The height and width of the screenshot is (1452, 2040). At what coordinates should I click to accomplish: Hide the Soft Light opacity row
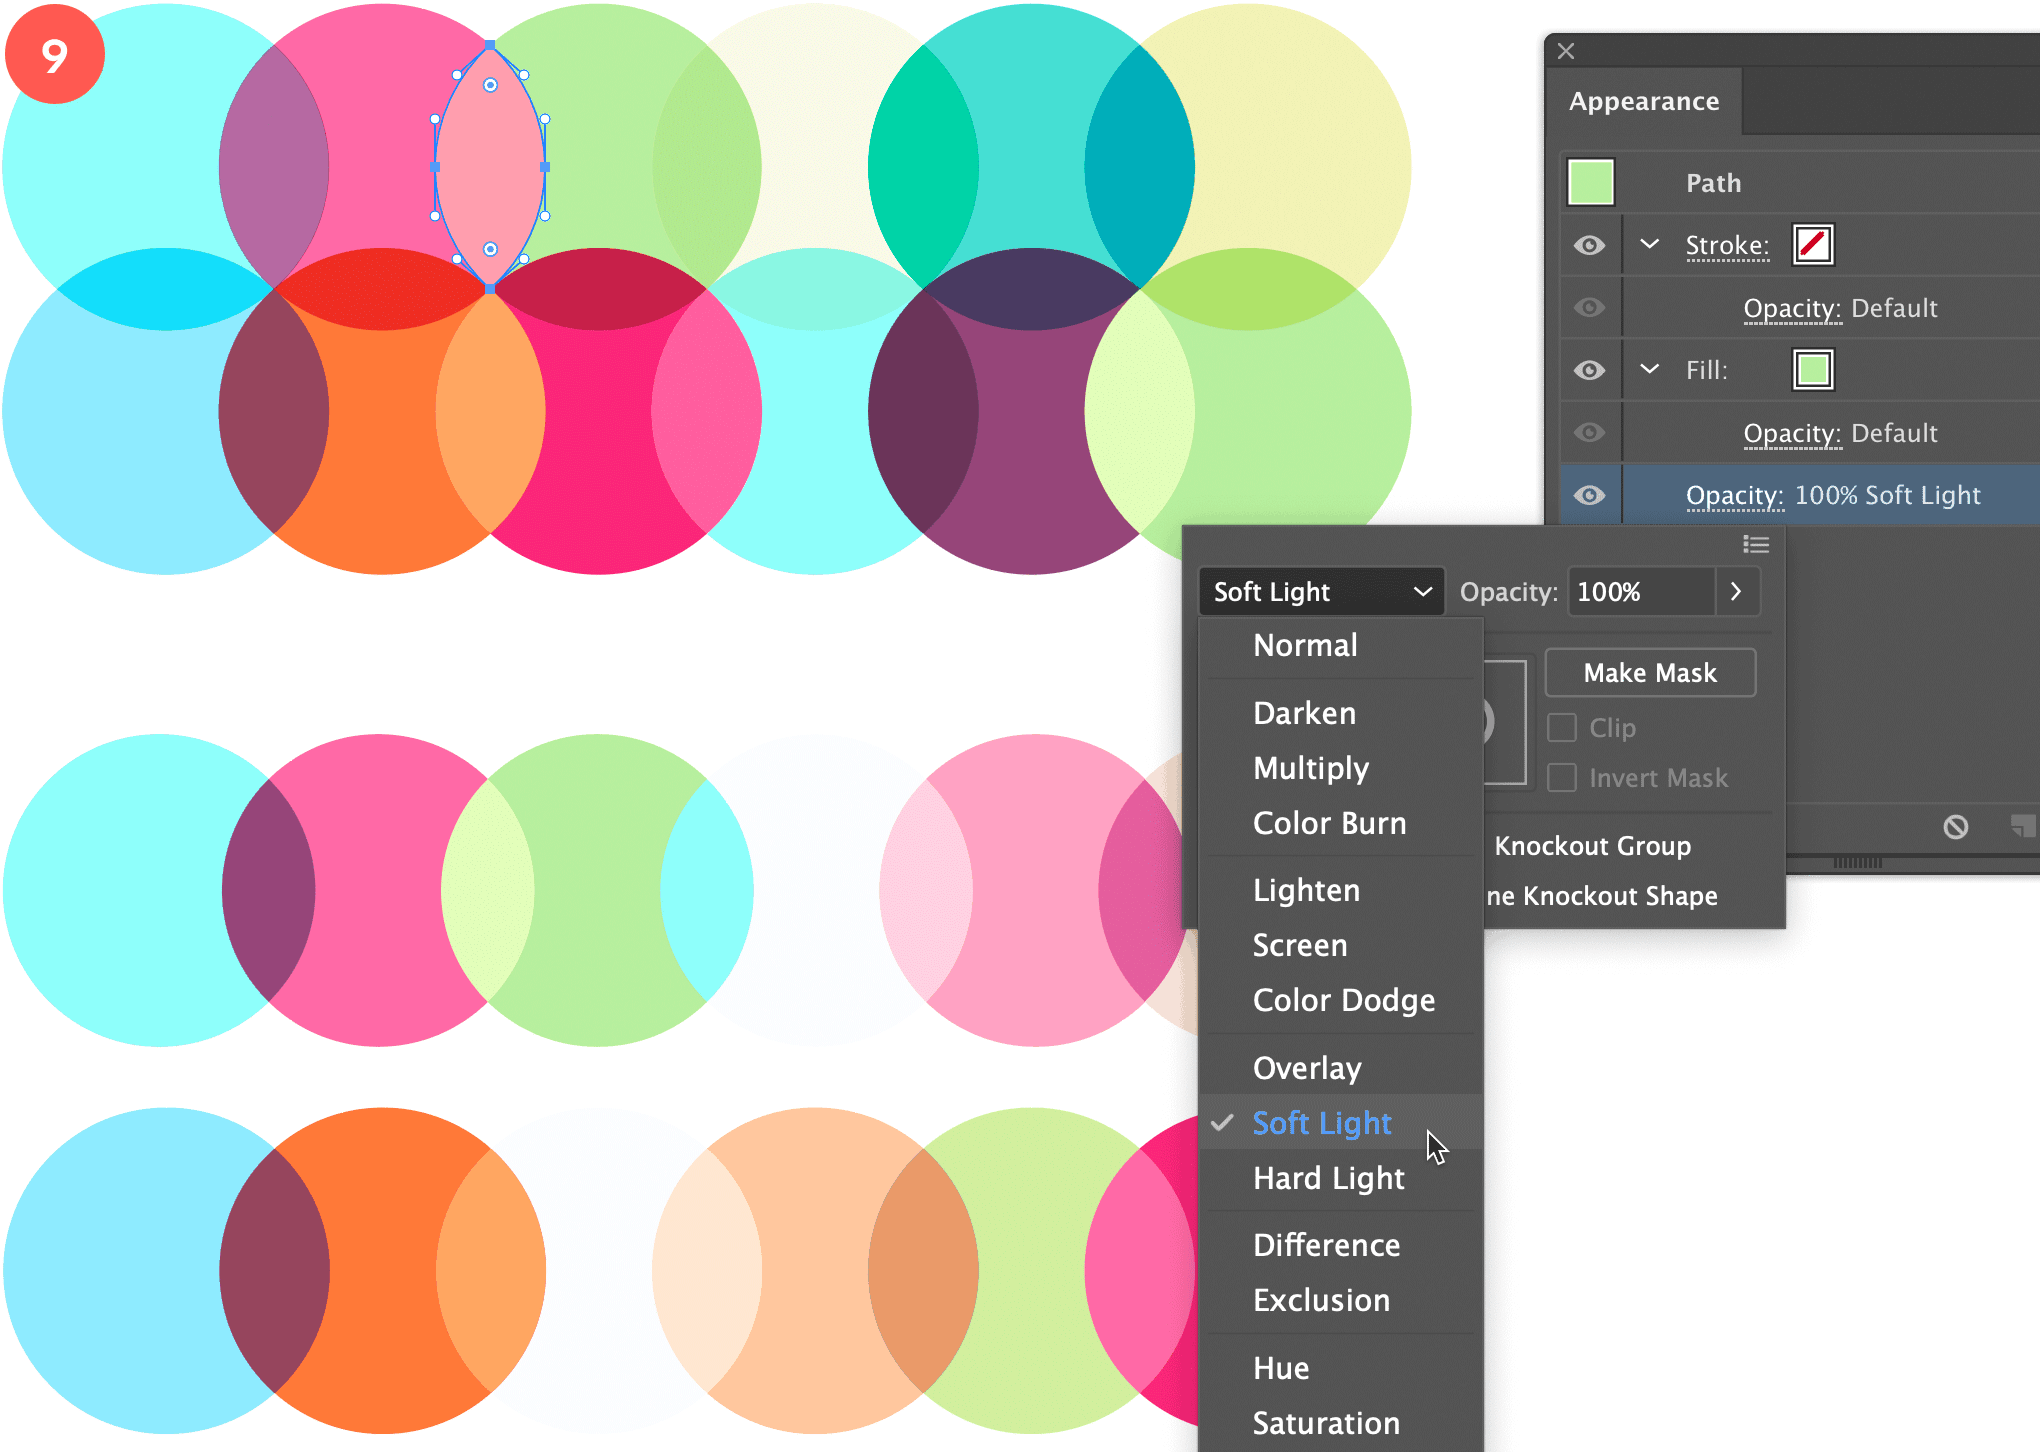[x=1589, y=495]
